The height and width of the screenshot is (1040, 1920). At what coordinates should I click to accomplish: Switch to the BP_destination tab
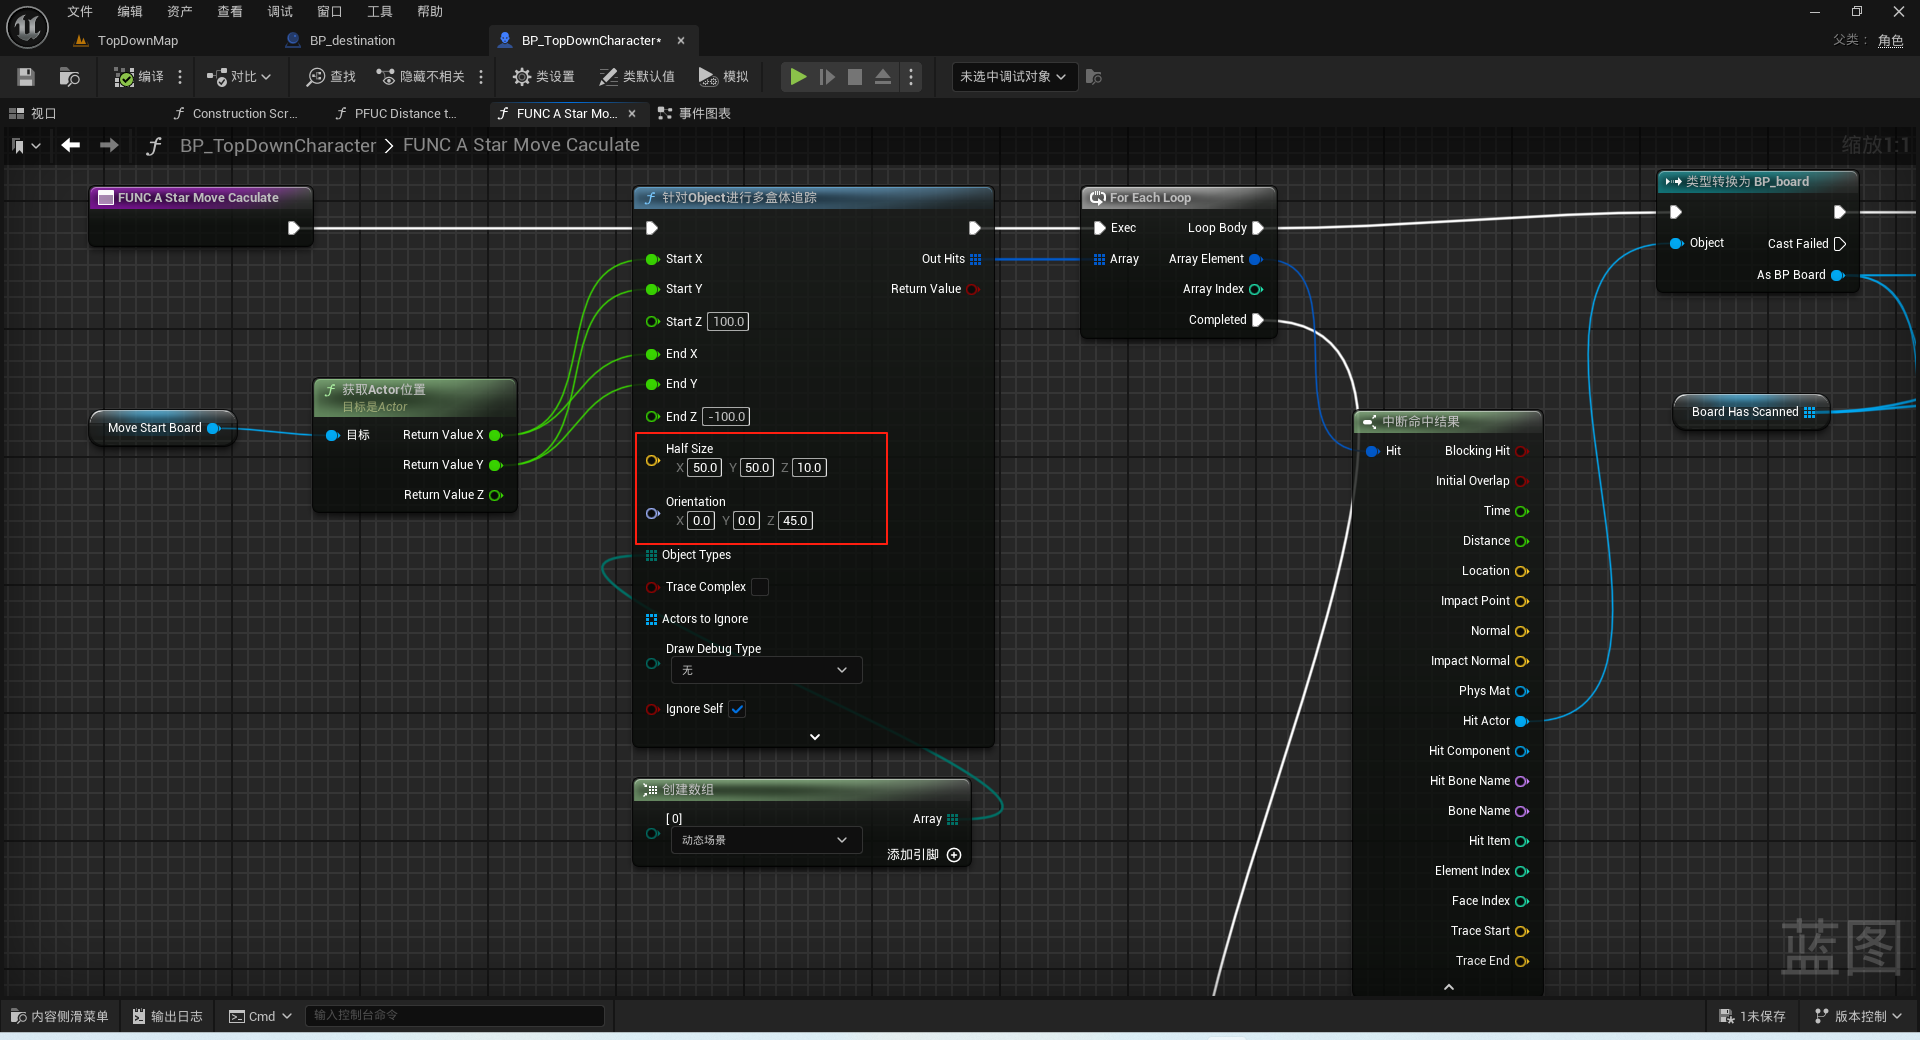(x=352, y=41)
